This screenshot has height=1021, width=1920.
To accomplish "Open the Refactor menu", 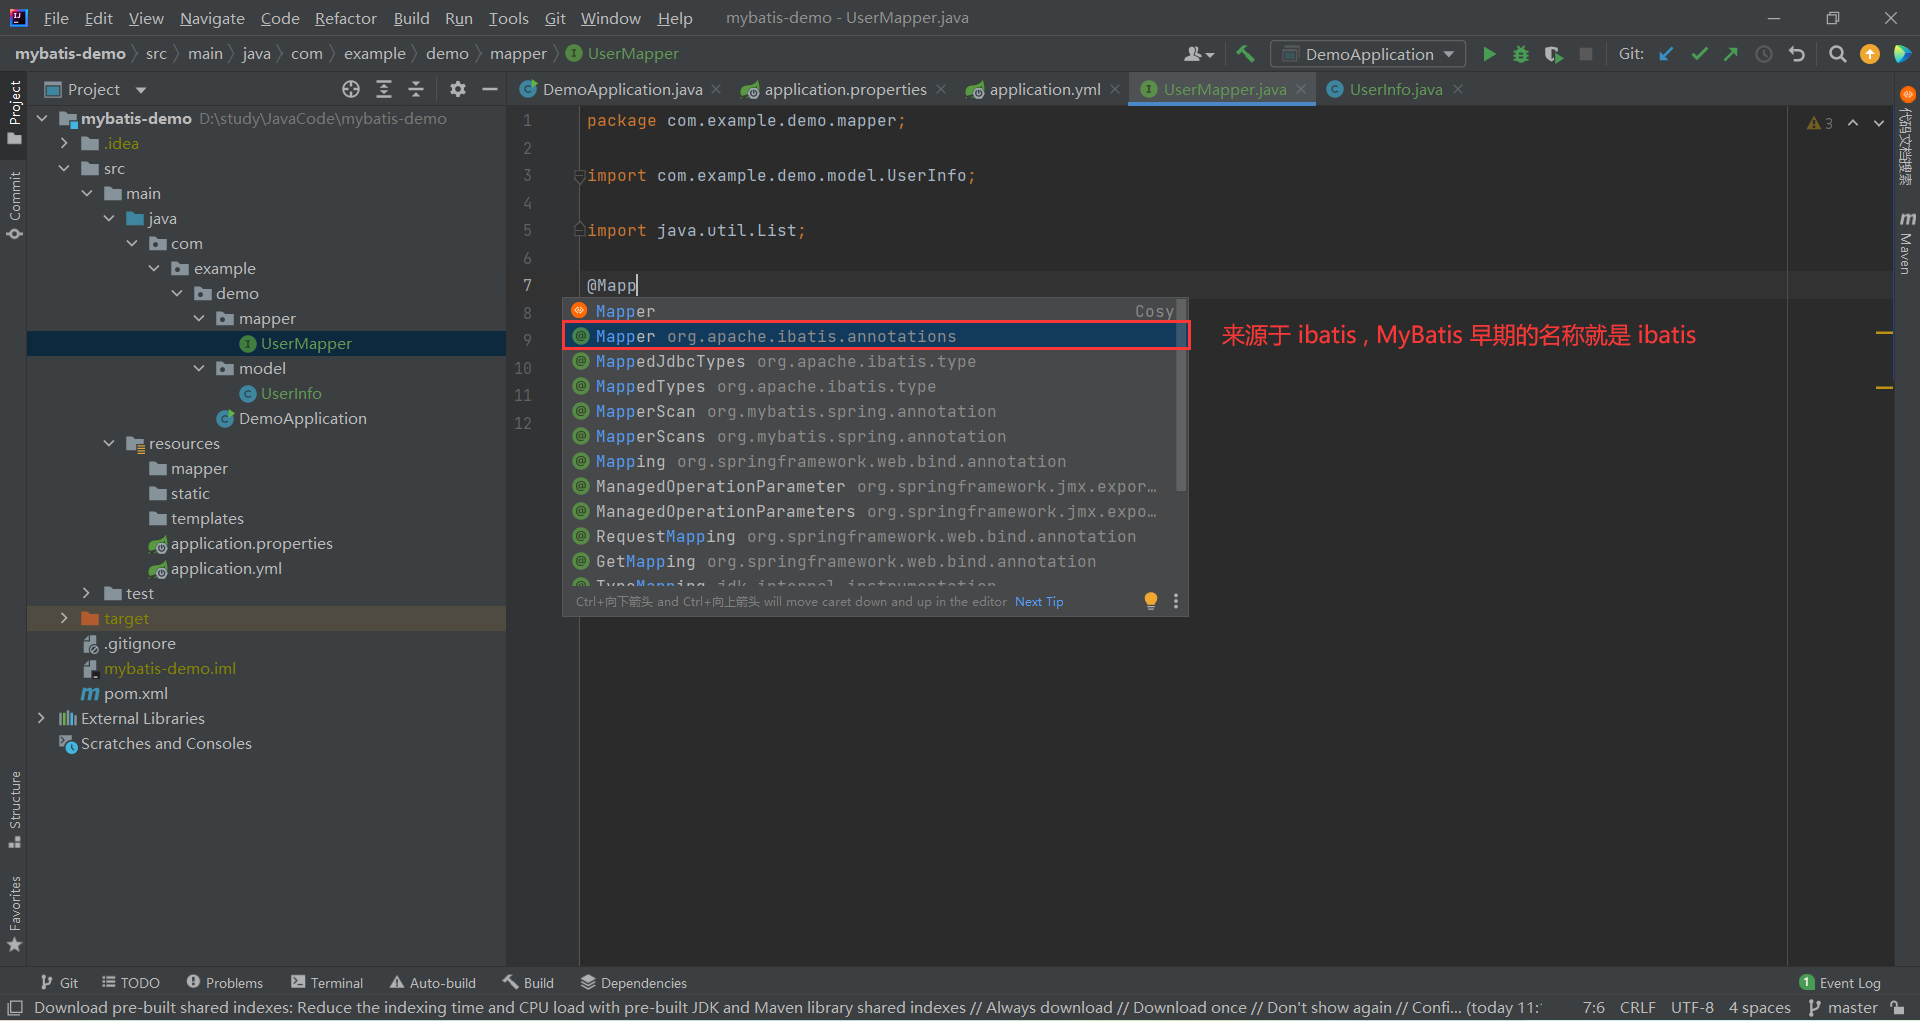I will coord(345,18).
